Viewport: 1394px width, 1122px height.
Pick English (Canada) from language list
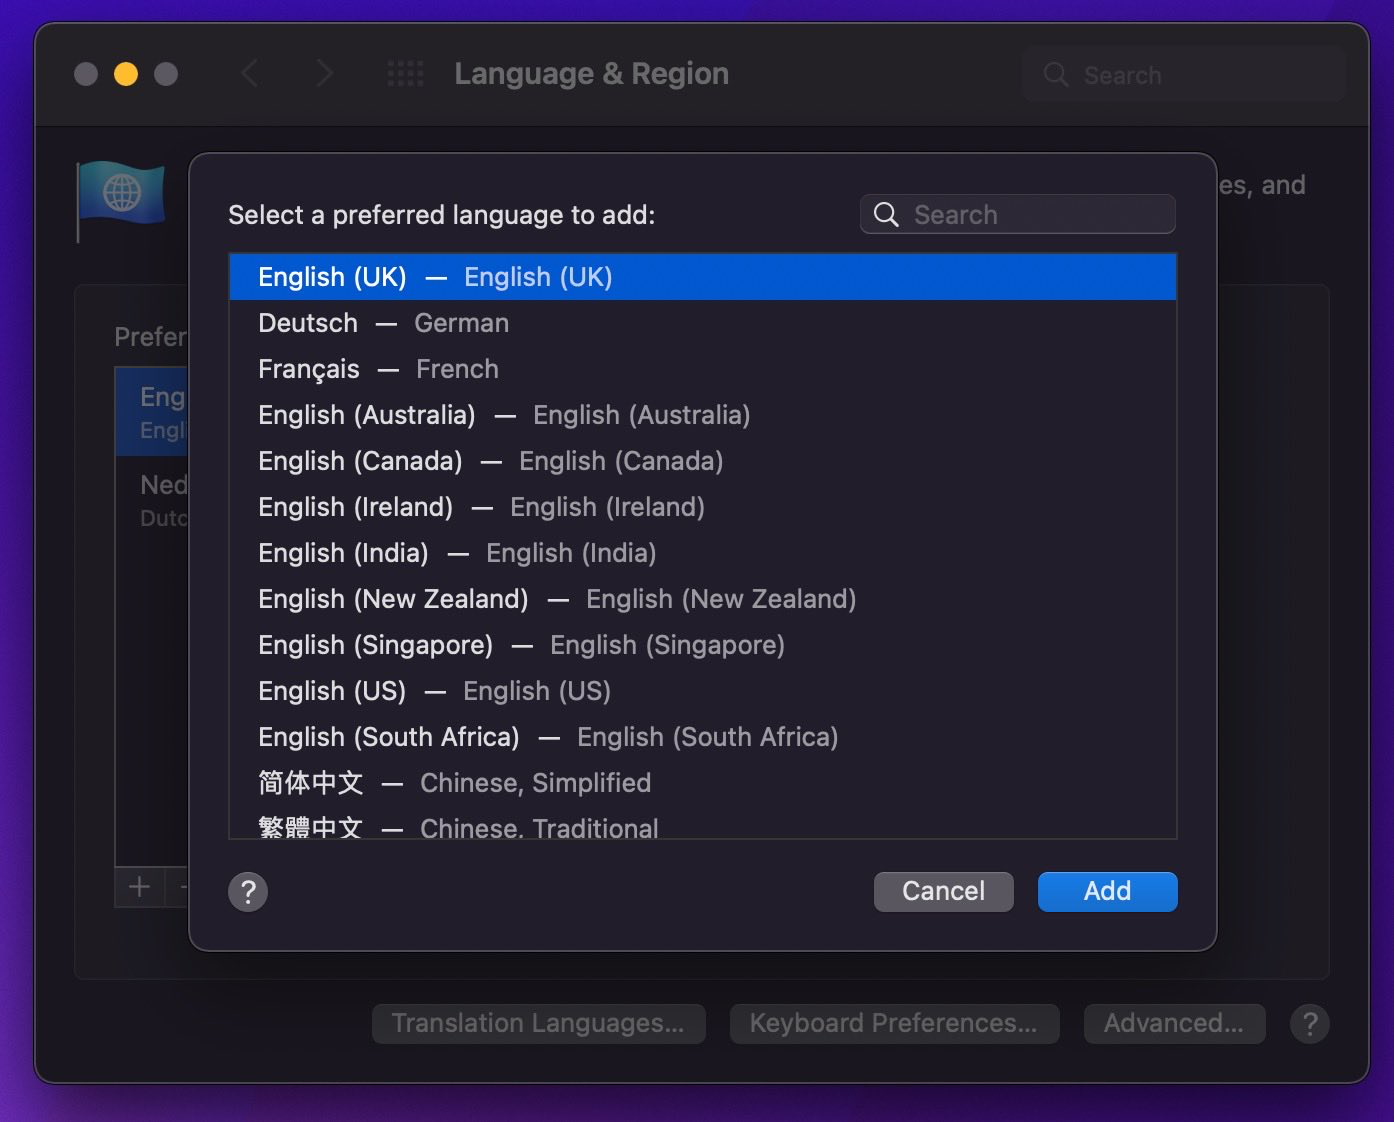(490, 461)
